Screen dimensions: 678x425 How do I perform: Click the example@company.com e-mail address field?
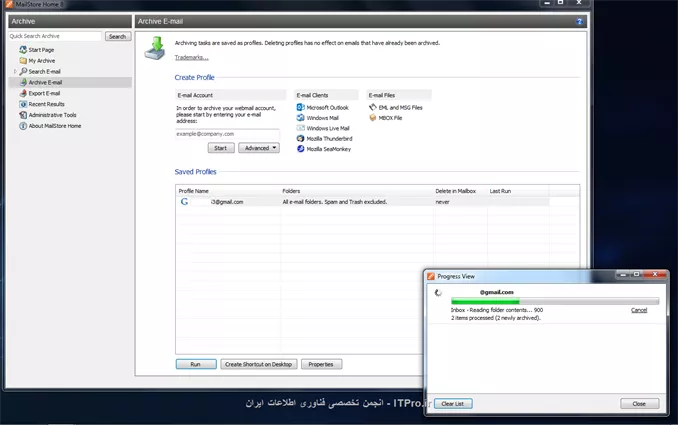[x=227, y=134]
